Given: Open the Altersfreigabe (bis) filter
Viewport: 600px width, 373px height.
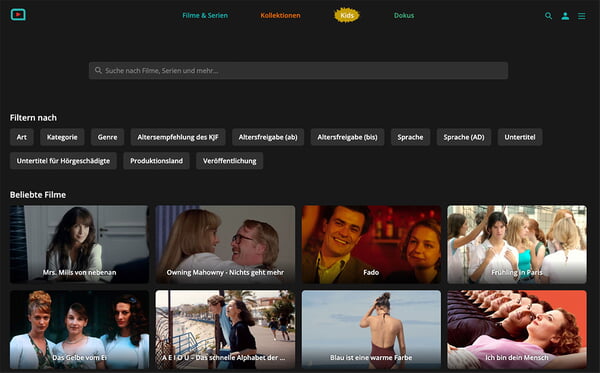Looking at the screenshot, I should [347, 137].
